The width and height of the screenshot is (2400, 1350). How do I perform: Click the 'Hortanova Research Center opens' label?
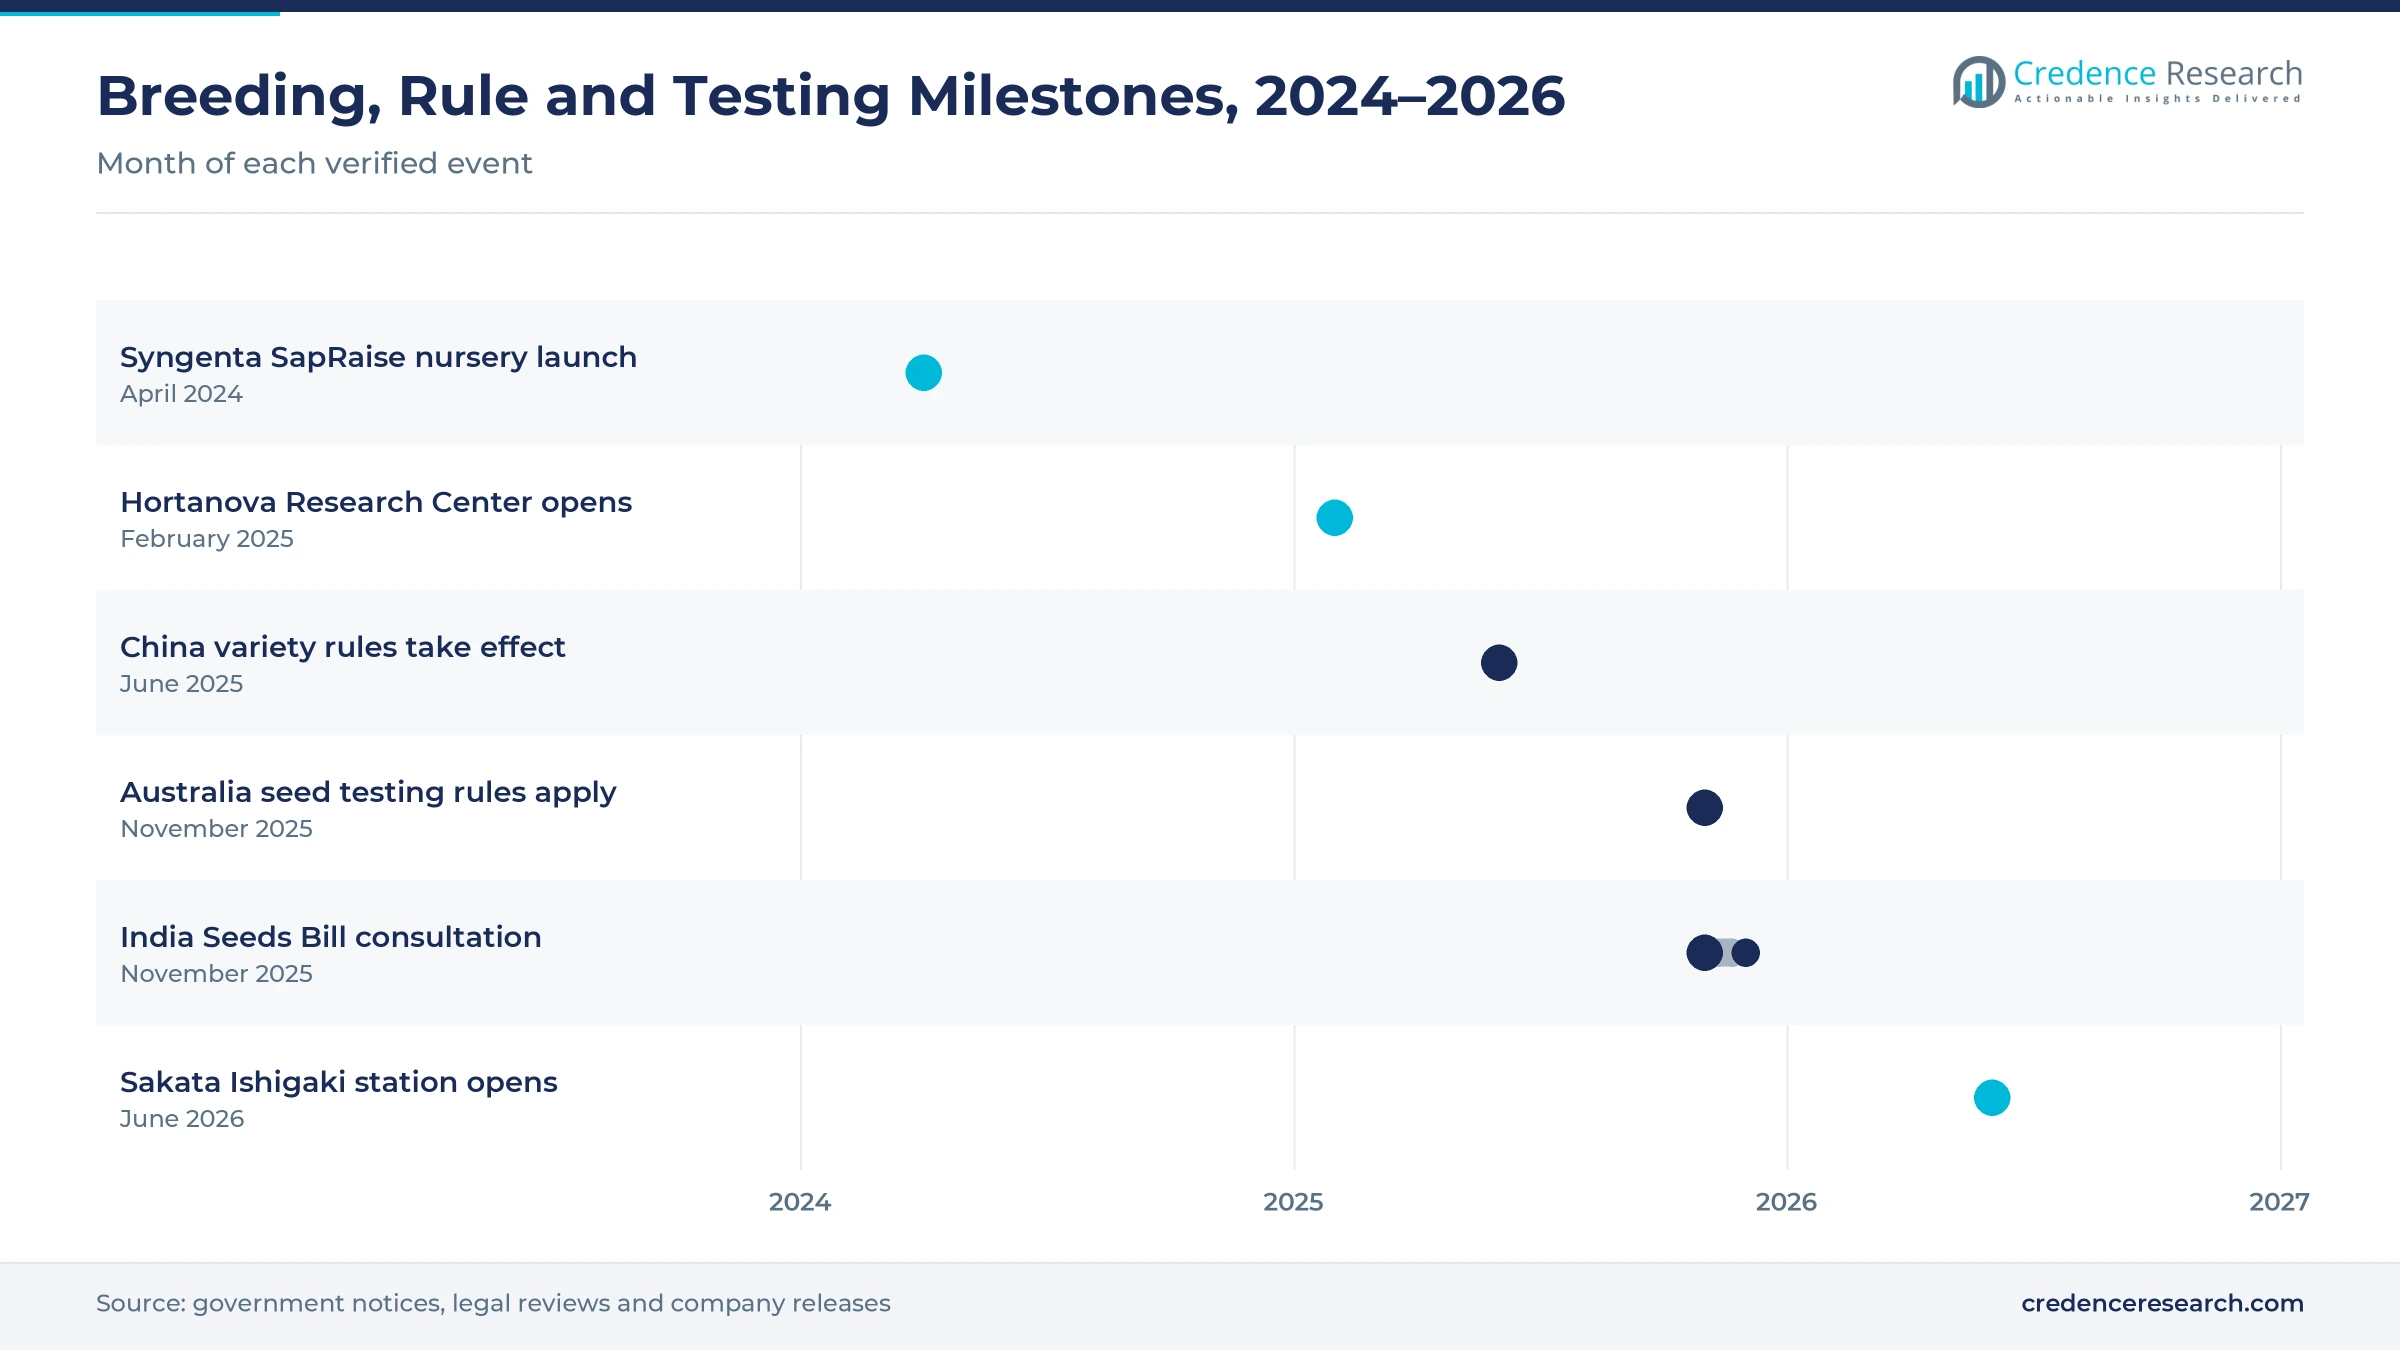click(376, 502)
